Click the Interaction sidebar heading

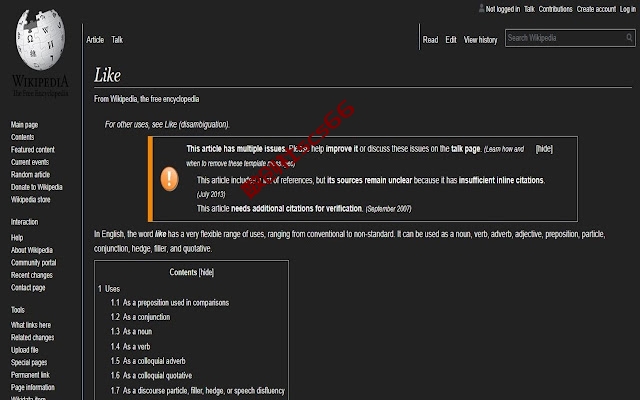pos(24,222)
